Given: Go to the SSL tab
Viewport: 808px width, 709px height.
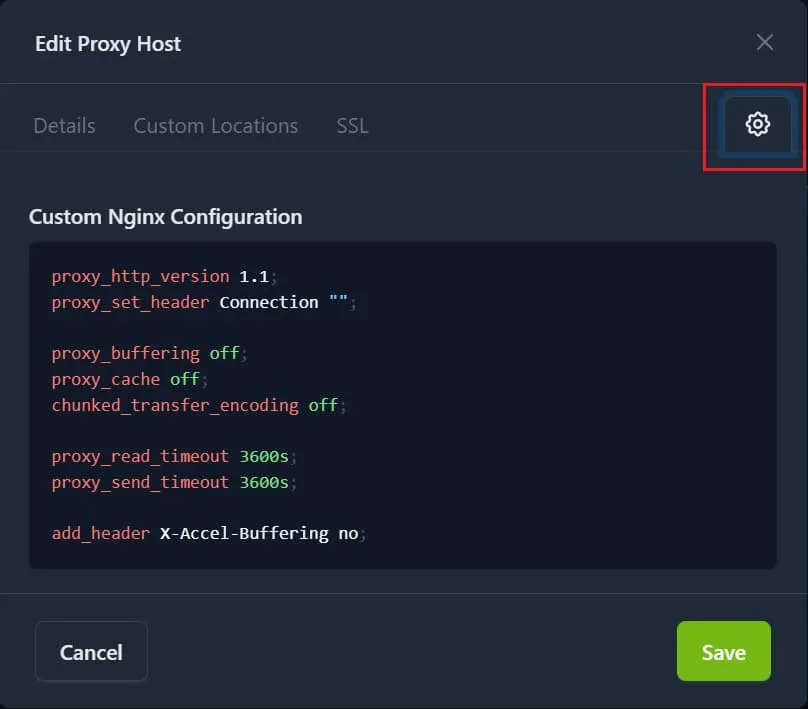Looking at the screenshot, I should 352,126.
